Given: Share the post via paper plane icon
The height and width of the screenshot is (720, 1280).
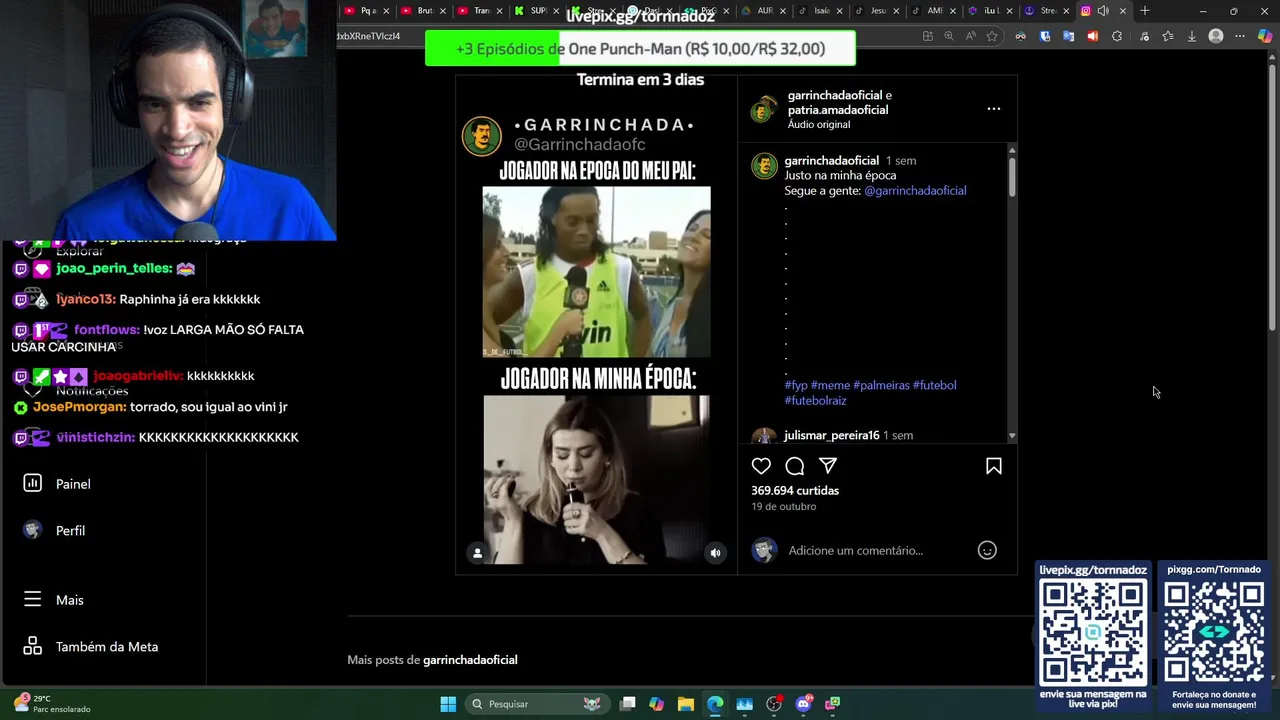Looking at the screenshot, I should (x=828, y=466).
